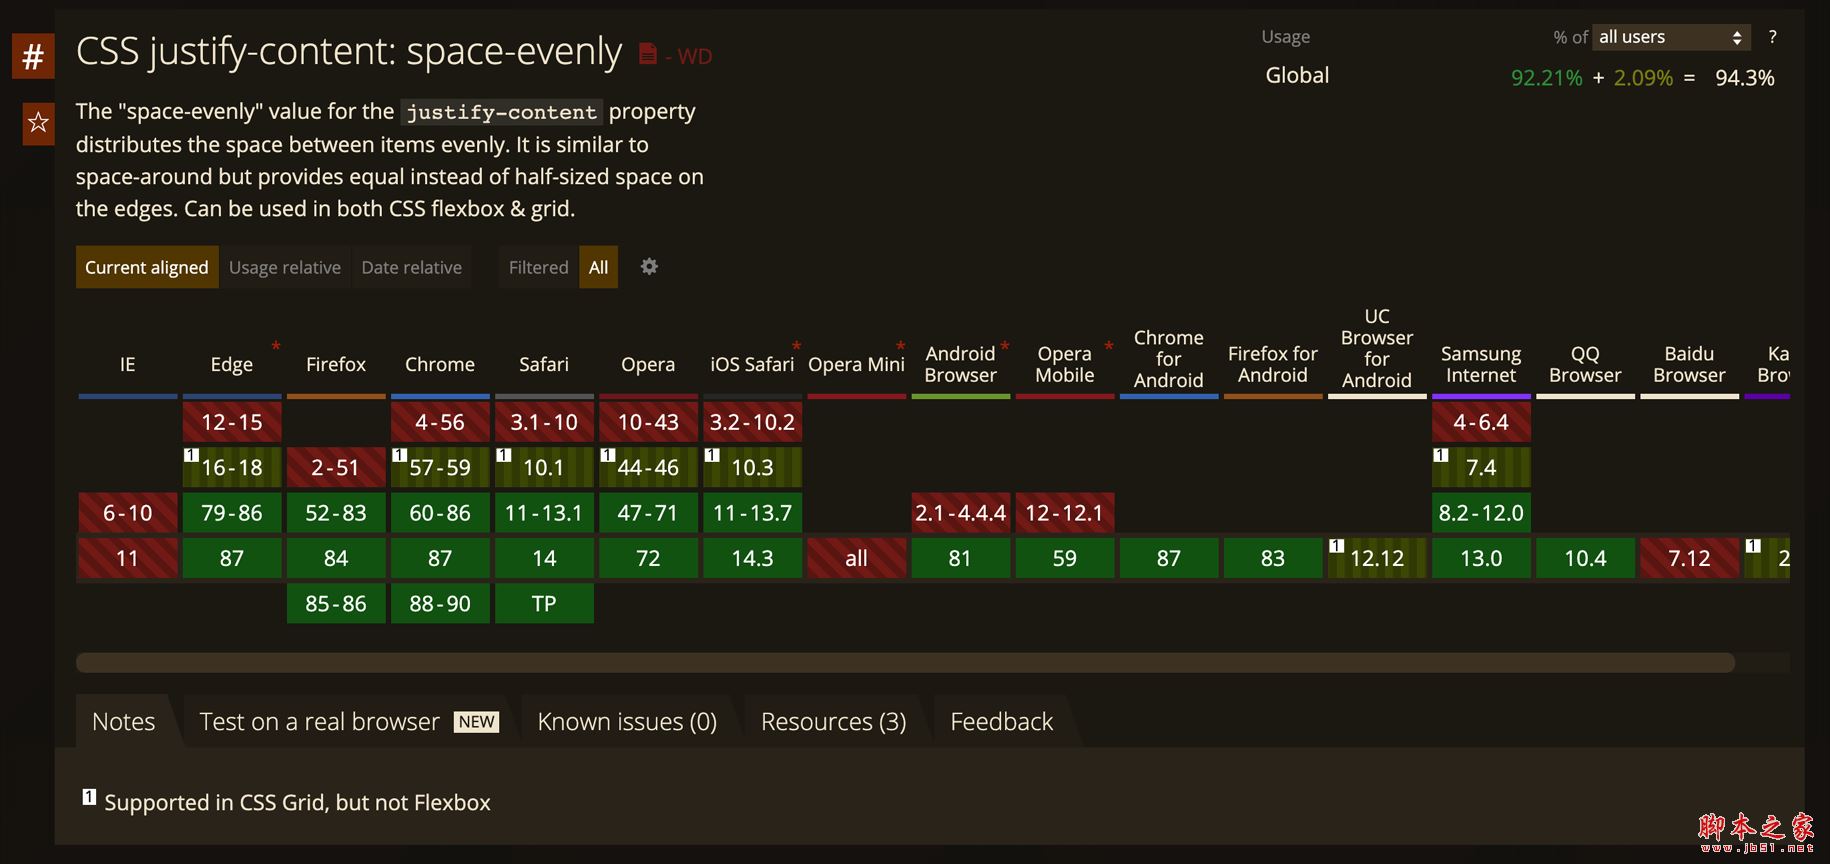
Task: Click the 2.09% partial support figure
Action: [1643, 78]
